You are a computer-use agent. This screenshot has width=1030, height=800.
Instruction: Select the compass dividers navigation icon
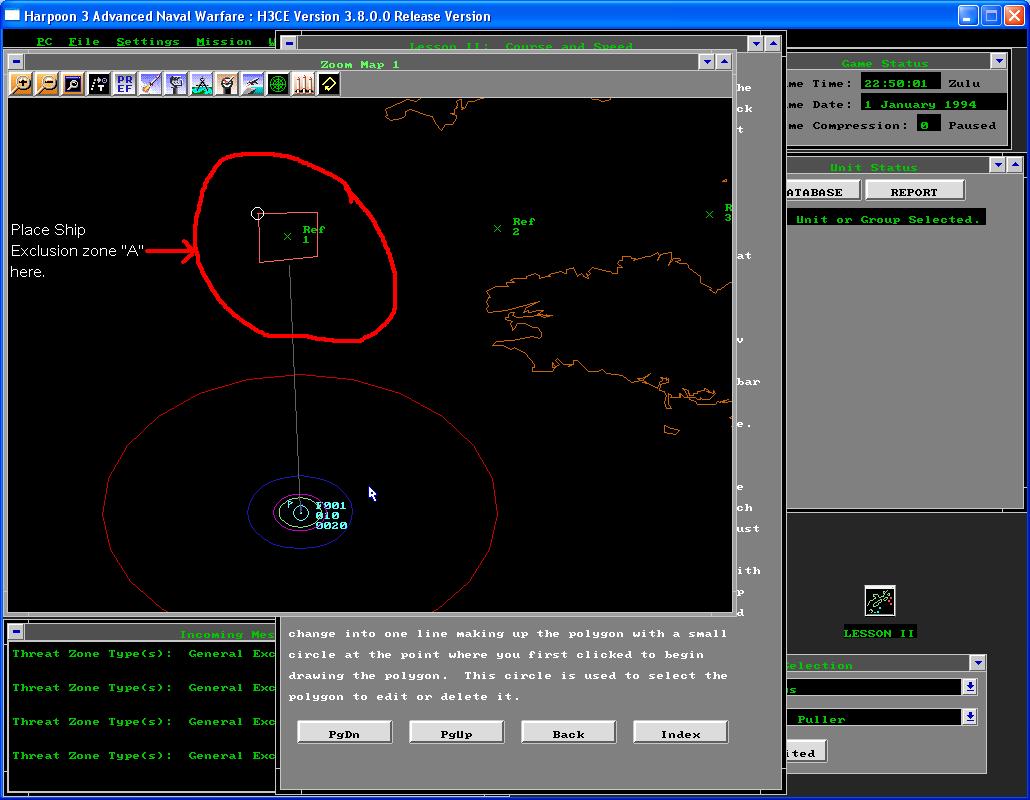coord(201,84)
